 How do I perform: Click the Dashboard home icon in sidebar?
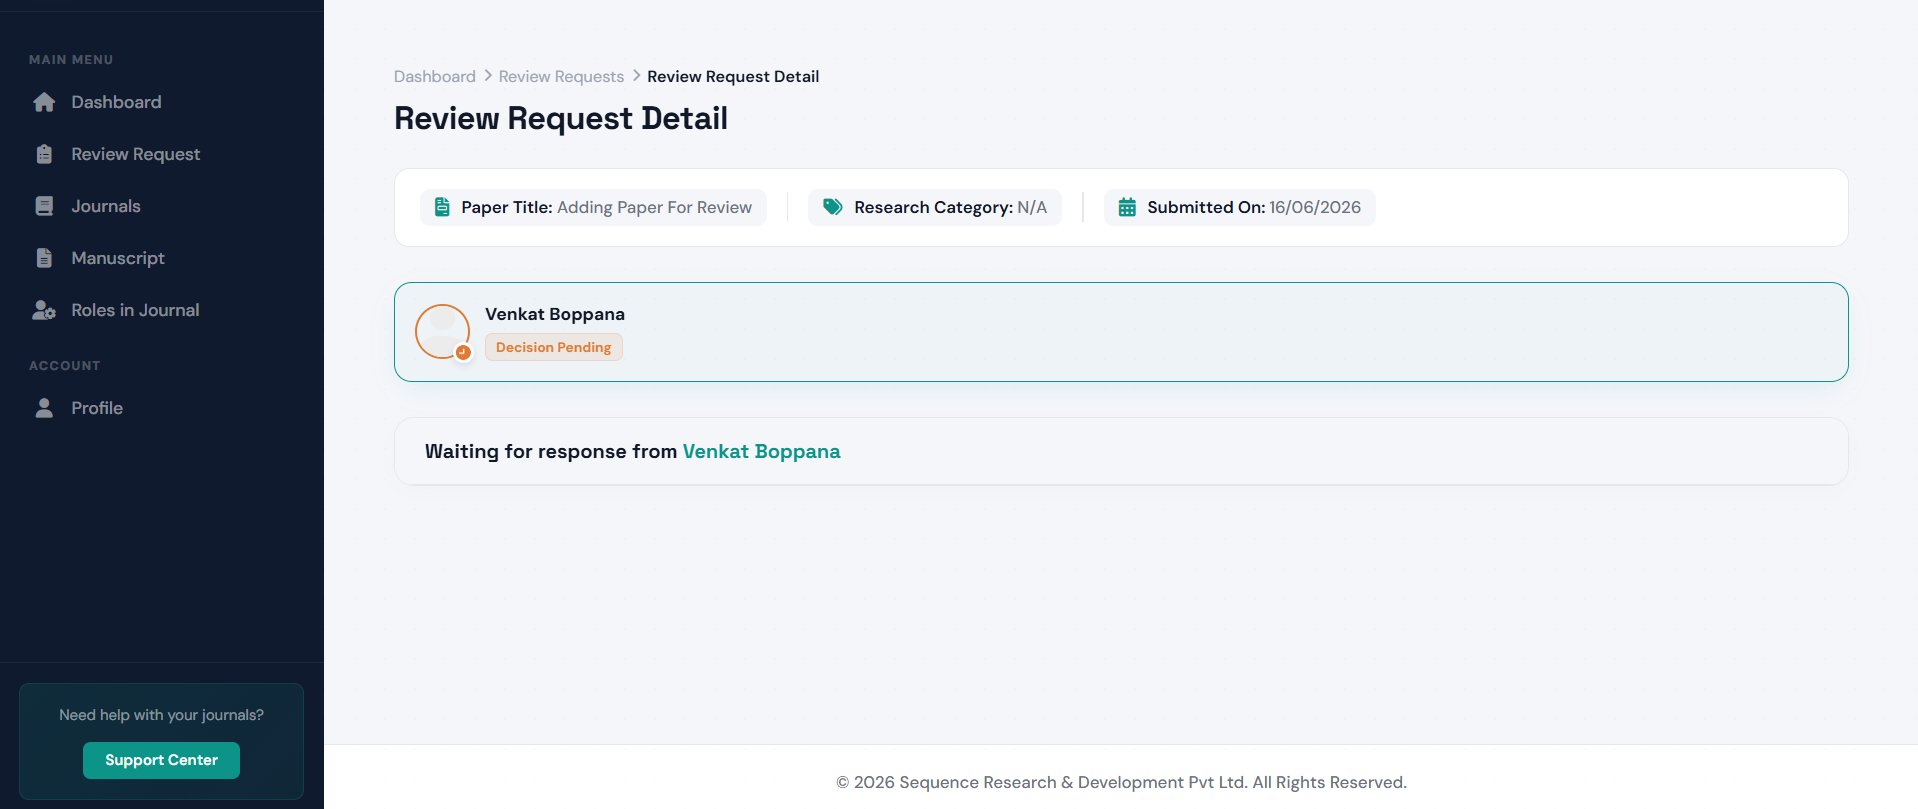[44, 102]
